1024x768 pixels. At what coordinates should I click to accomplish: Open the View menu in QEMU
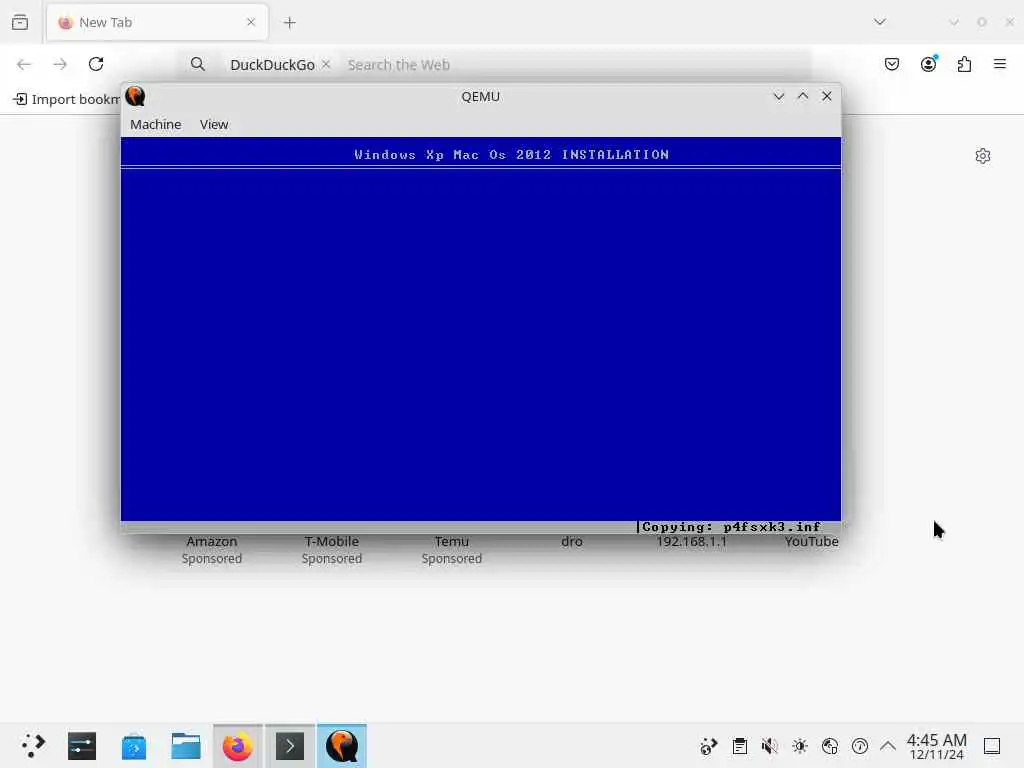pyautogui.click(x=214, y=124)
